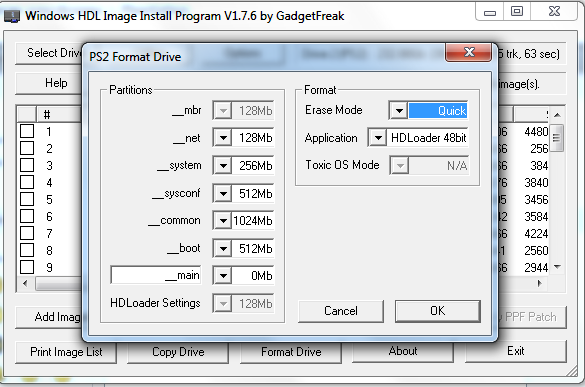Click the About button
The height and width of the screenshot is (387, 585).
403,352
